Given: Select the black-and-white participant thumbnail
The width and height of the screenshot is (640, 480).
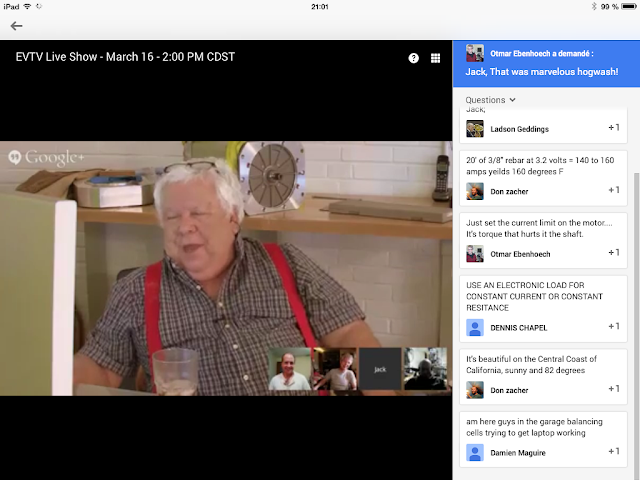Looking at the screenshot, I should pos(425,369).
